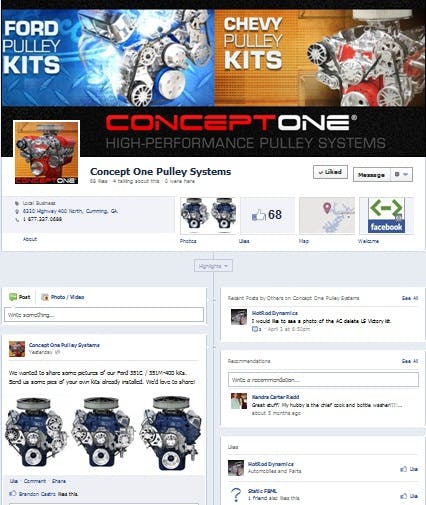Click the Comment link under the engine photos post

[35, 481]
